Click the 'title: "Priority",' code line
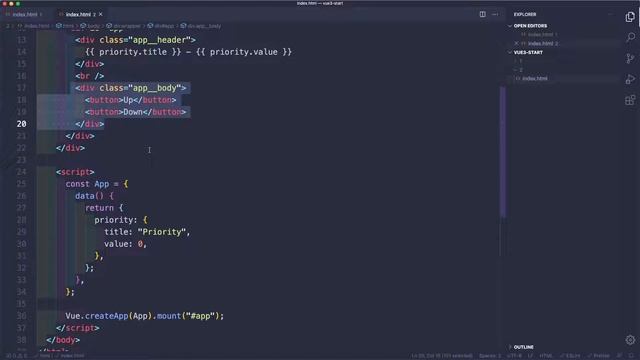 point(147,232)
